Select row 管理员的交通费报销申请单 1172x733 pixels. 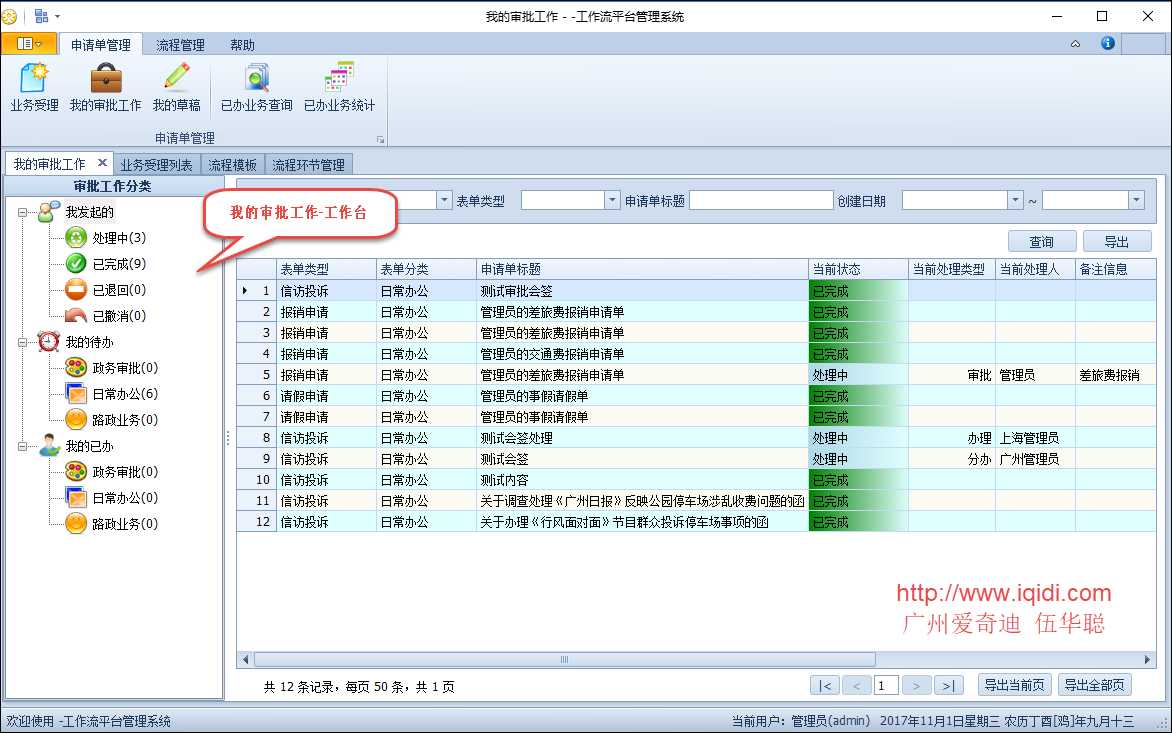click(x=696, y=354)
